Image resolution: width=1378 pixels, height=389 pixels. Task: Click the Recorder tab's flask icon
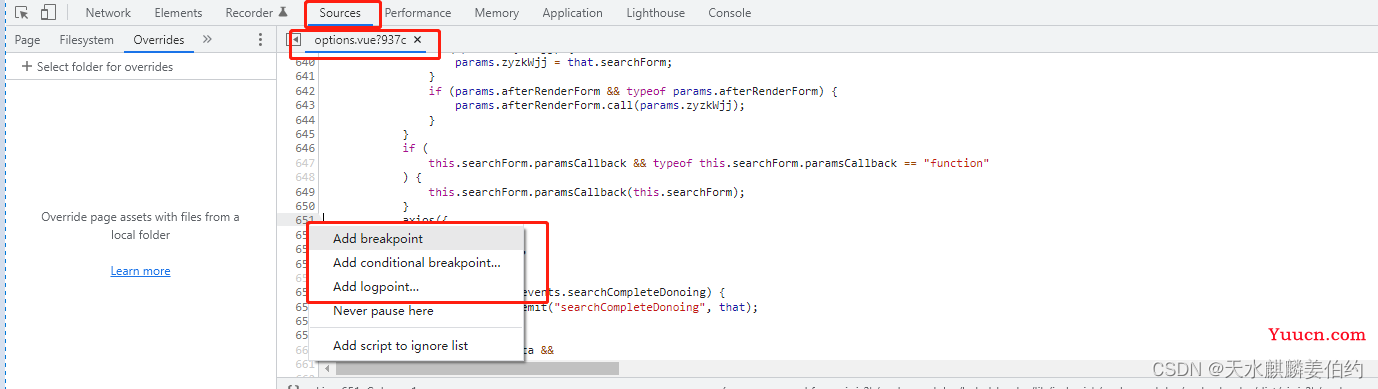pos(283,13)
